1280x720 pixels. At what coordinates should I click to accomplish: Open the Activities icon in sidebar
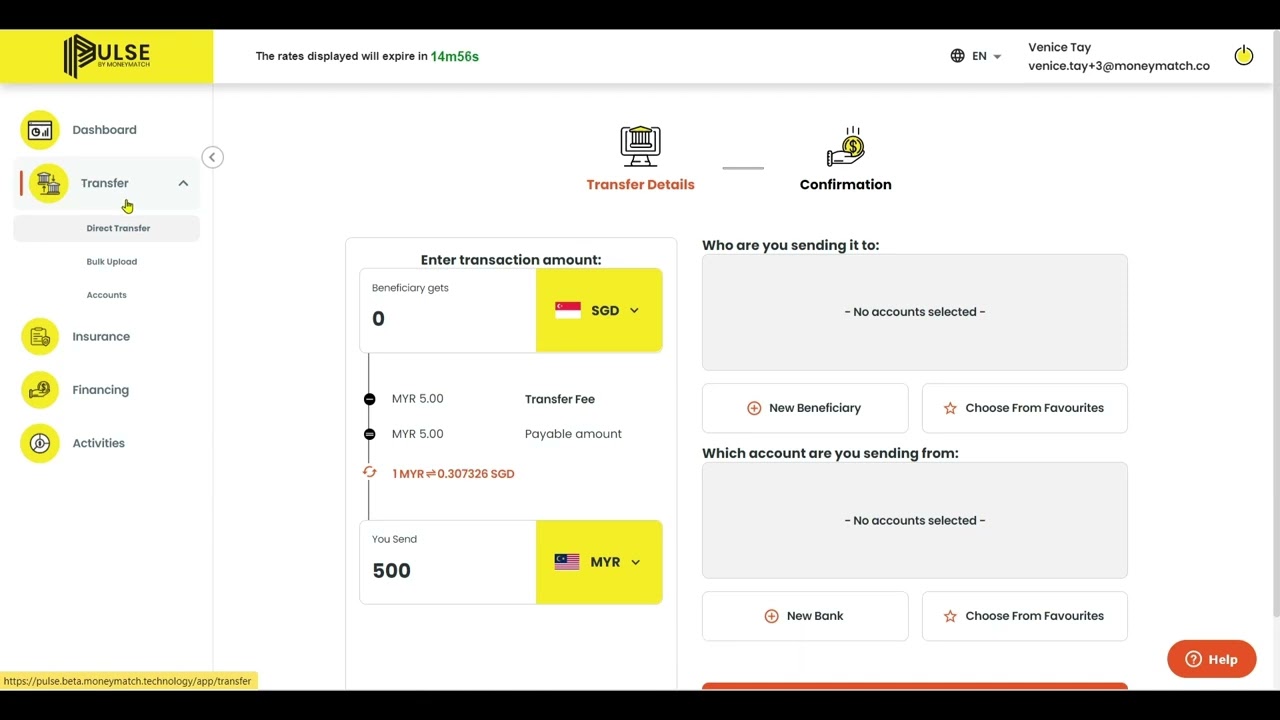click(x=40, y=443)
